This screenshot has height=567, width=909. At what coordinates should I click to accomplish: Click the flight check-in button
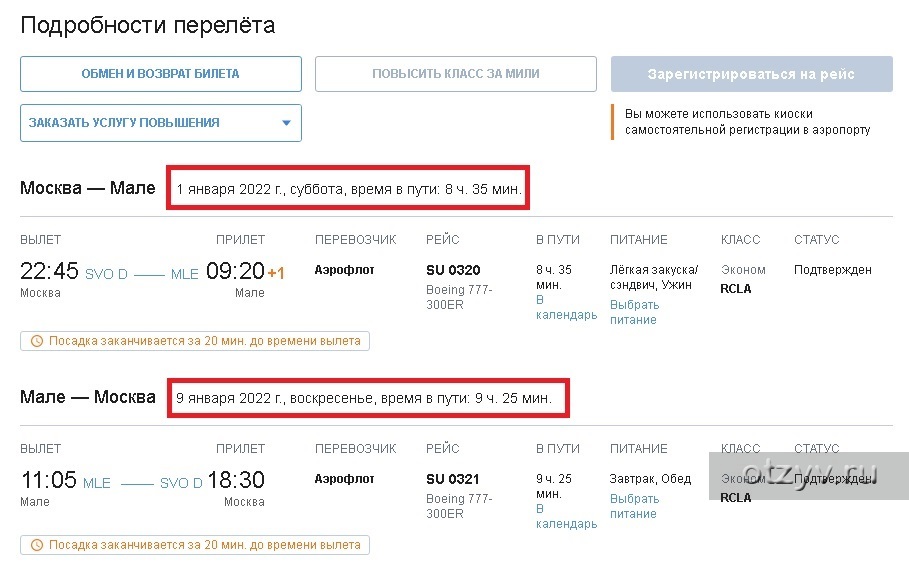click(x=751, y=74)
